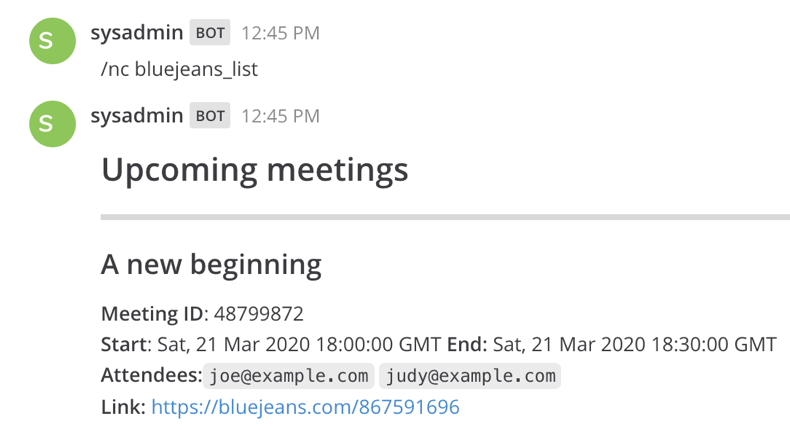The image size is (790, 430).
Task: Click the Attendees label
Action: [x=150, y=376]
